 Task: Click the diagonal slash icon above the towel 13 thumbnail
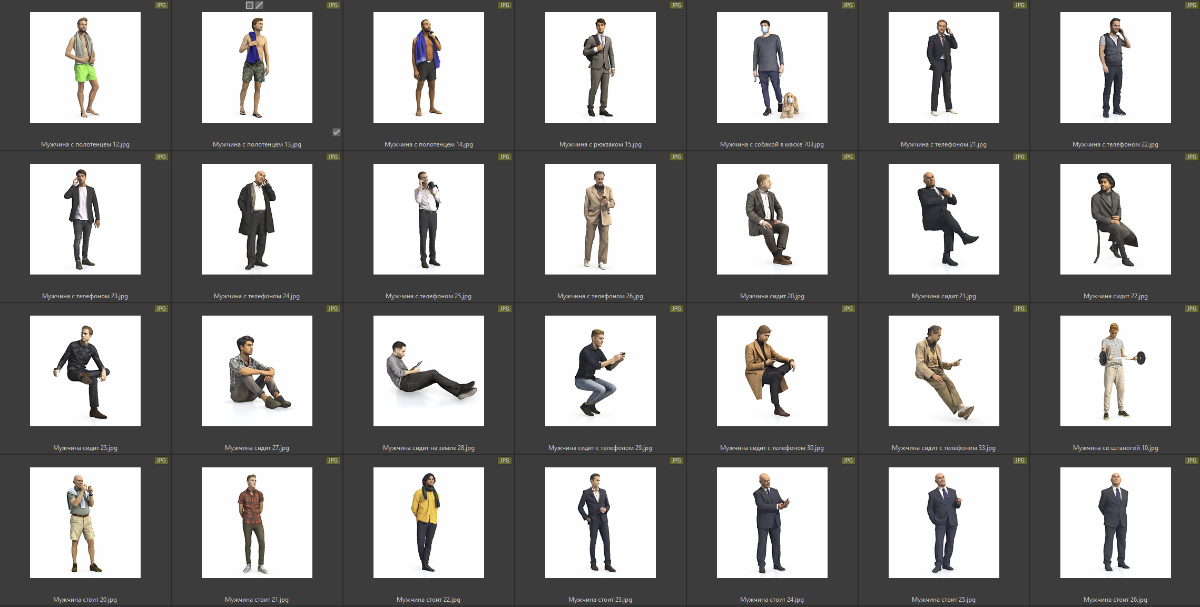259,5
